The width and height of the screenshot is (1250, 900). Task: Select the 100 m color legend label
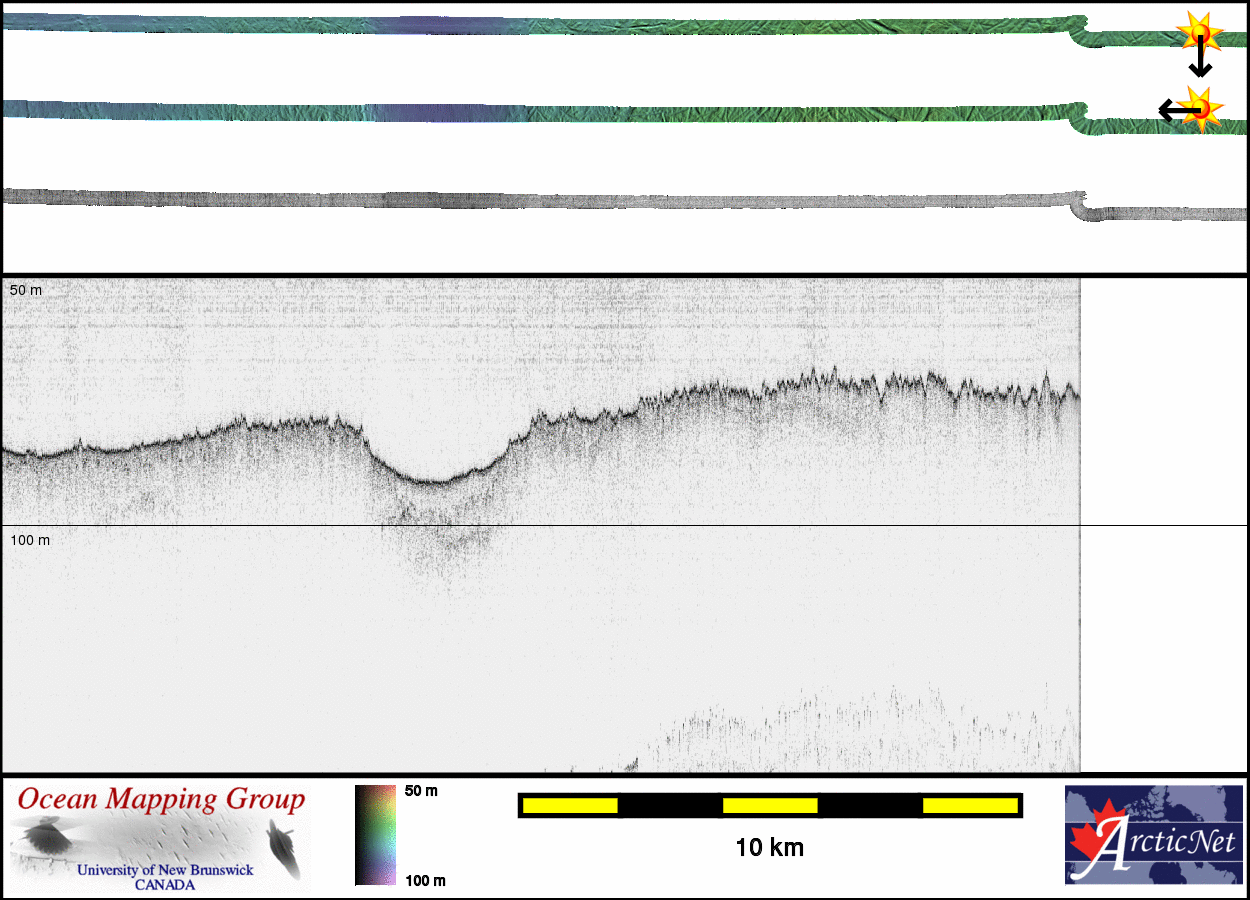point(425,880)
